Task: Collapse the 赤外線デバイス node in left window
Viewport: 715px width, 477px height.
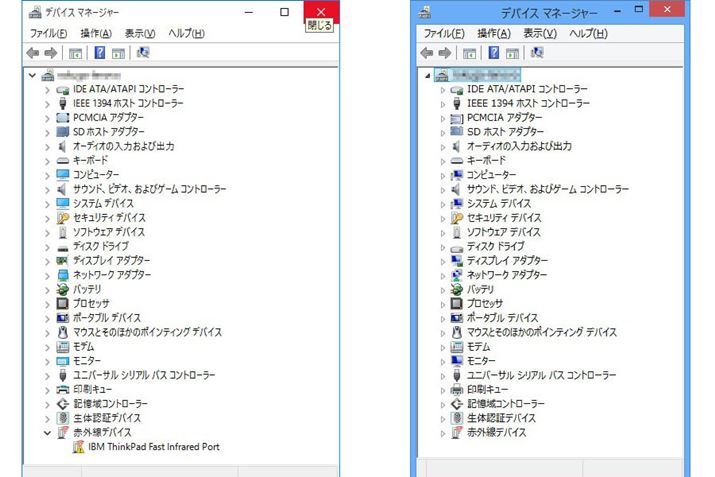Action: coord(47,433)
